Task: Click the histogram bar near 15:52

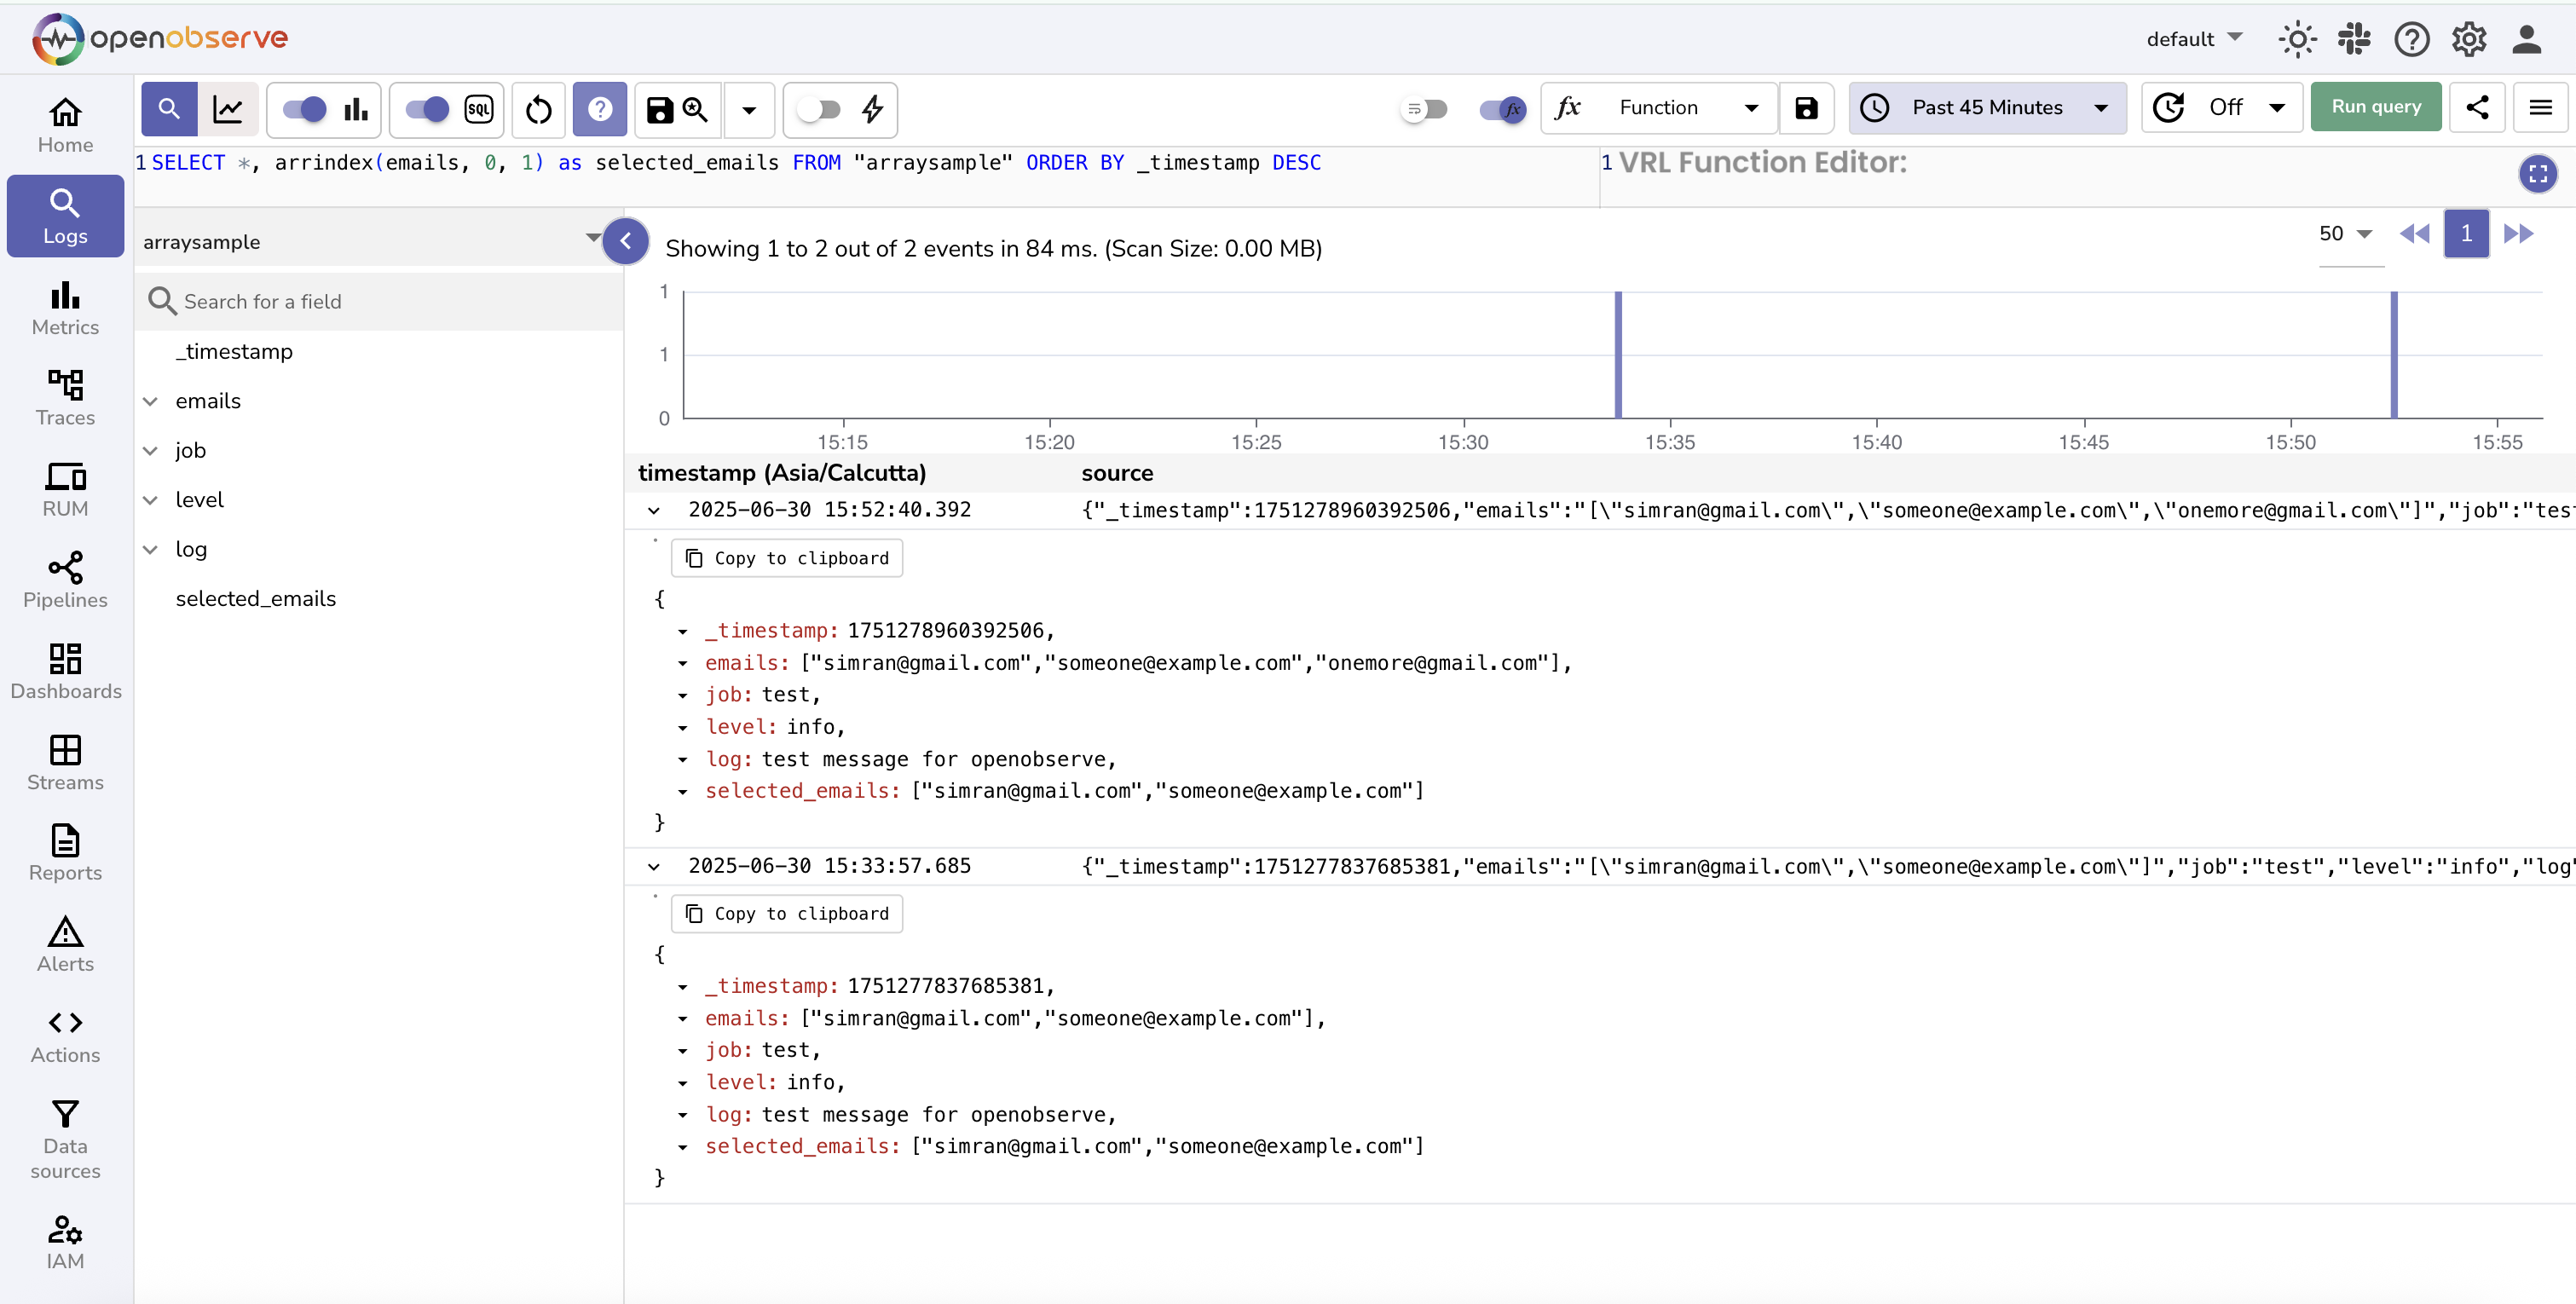Action: click(2394, 355)
